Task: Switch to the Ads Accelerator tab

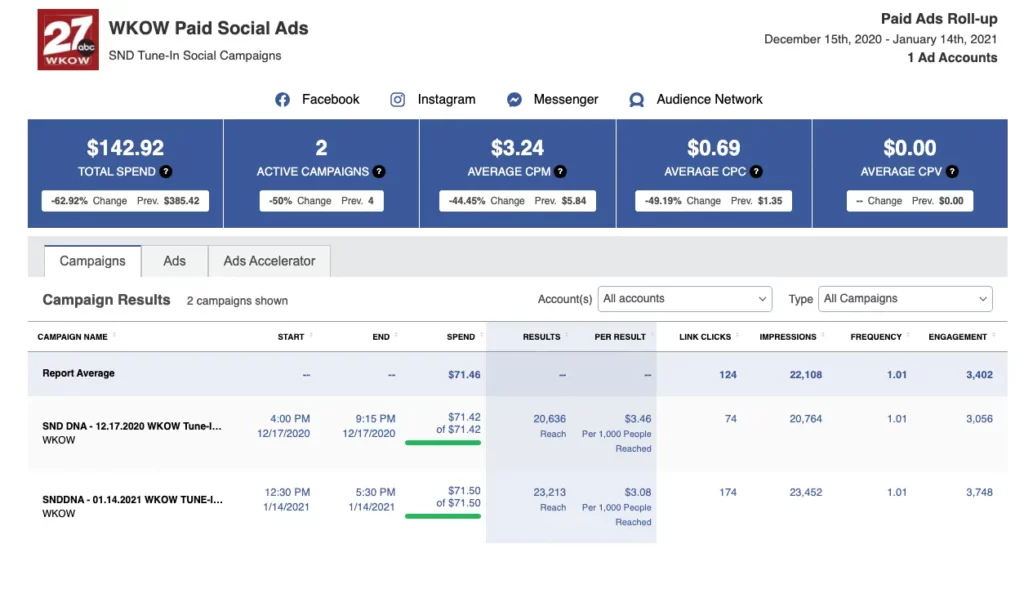Action: click(269, 261)
